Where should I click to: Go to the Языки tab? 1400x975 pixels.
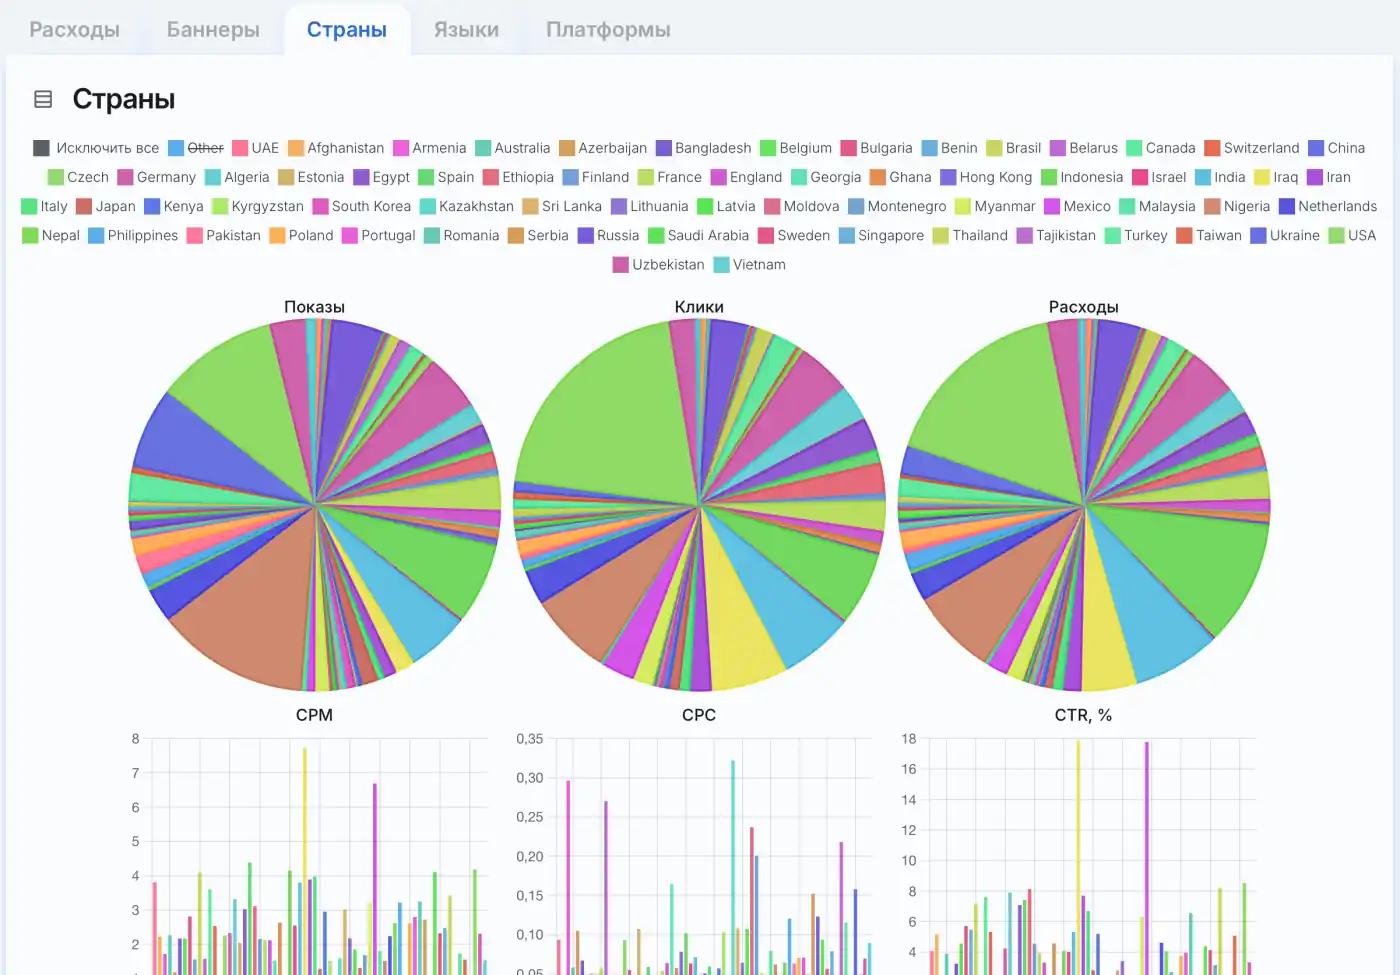click(x=466, y=30)
